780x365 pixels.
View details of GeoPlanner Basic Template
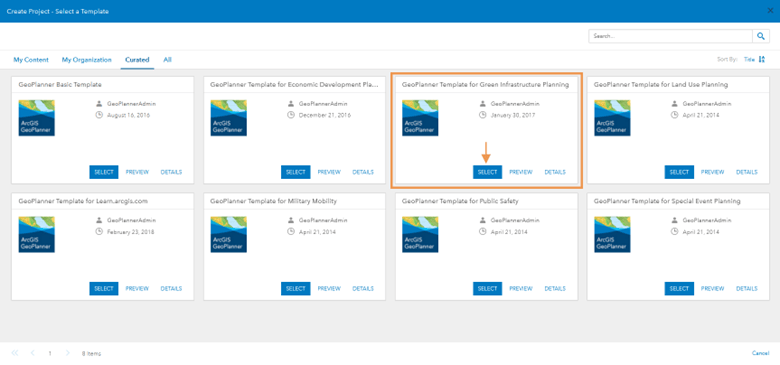click(171, 172)
